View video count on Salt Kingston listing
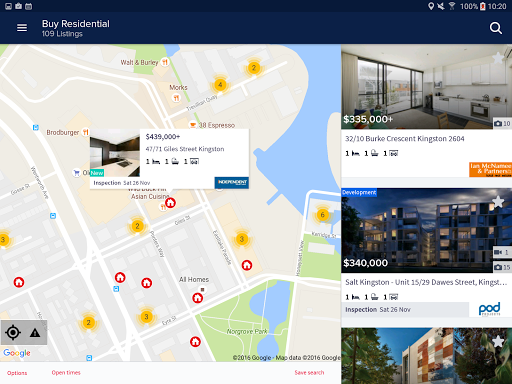The image size is (512, 384). 502,252
